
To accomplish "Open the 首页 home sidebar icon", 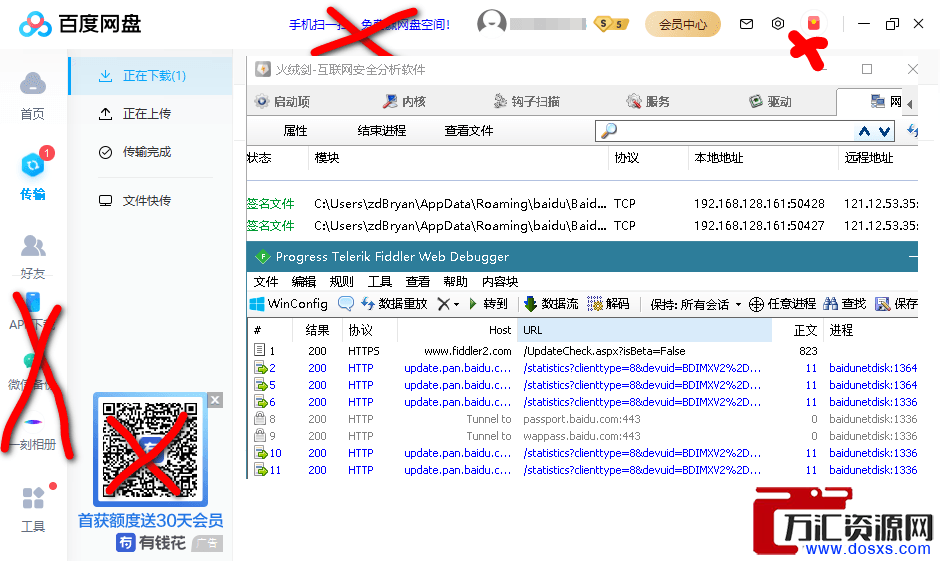I will (x=32, y=96).
